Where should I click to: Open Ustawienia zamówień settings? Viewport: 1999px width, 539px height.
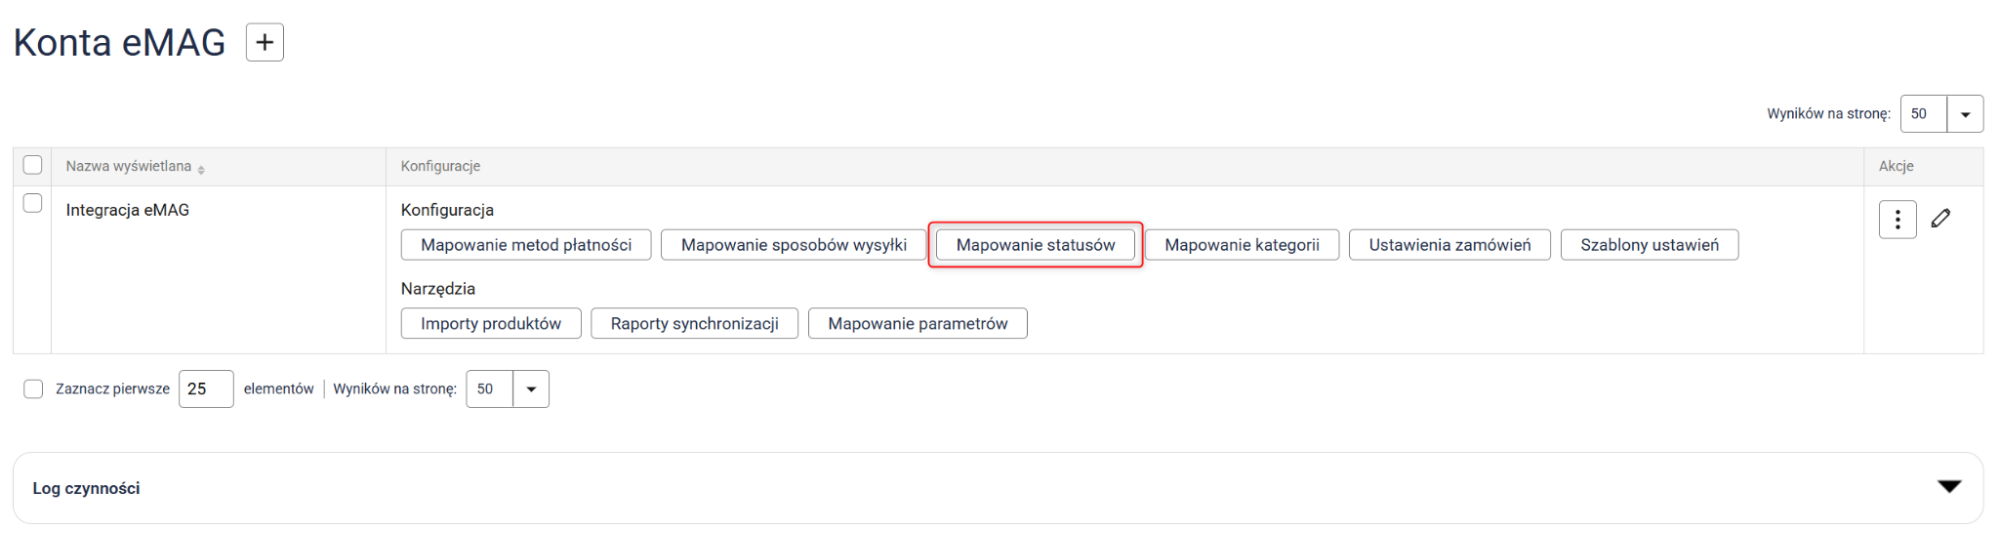click(1449, 245)
